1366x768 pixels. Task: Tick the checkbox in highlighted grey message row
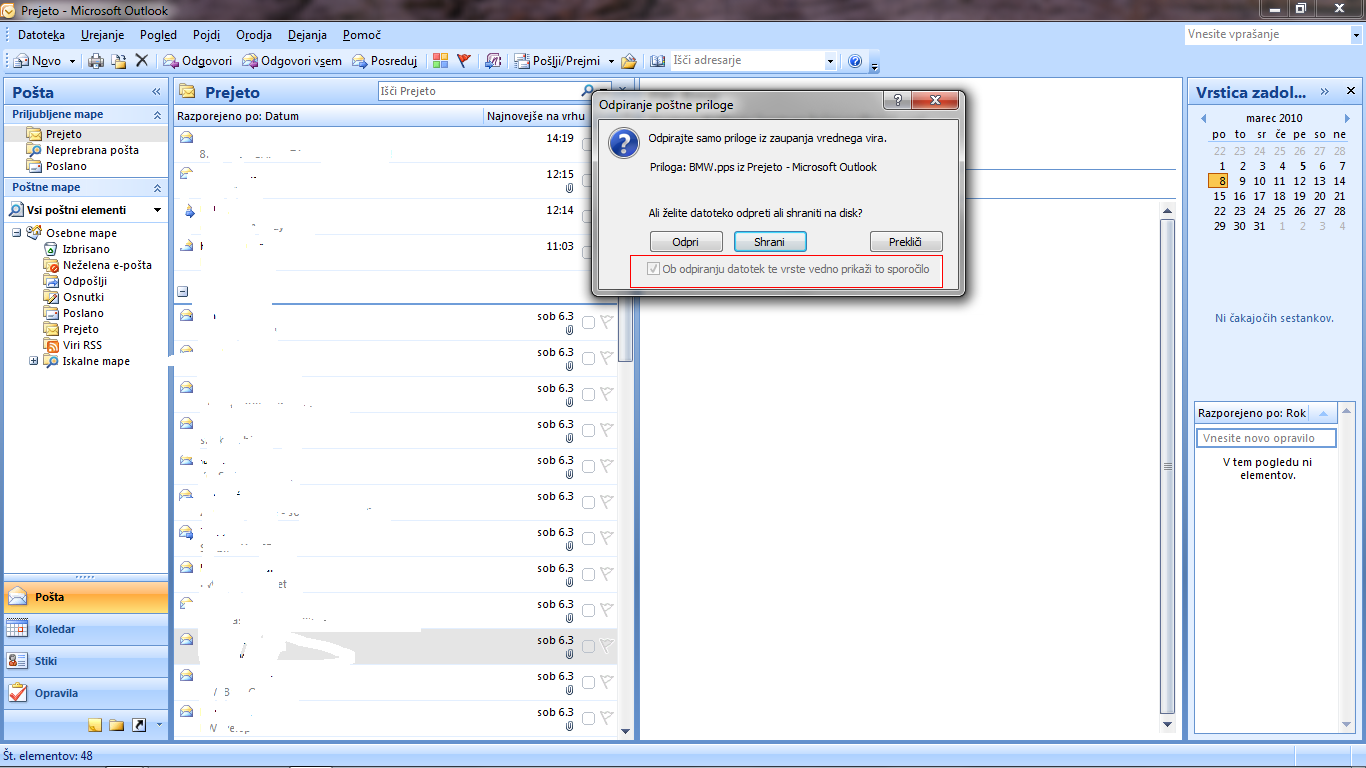point(588,646)
